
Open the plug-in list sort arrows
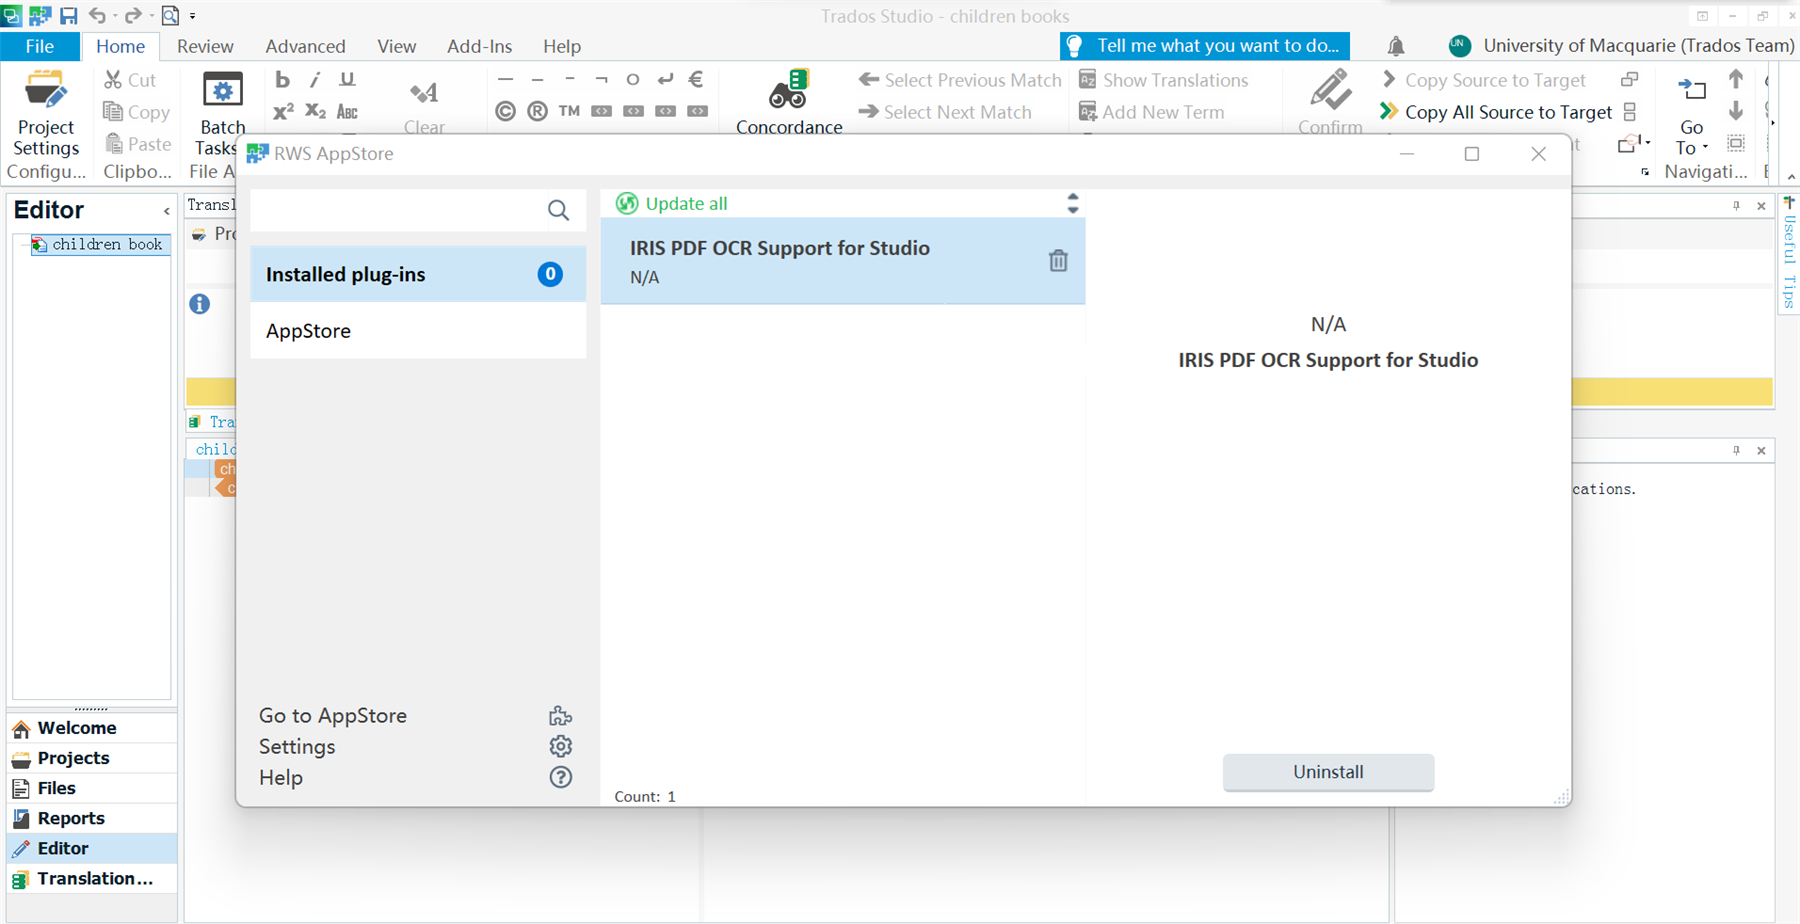point(1073,204)
